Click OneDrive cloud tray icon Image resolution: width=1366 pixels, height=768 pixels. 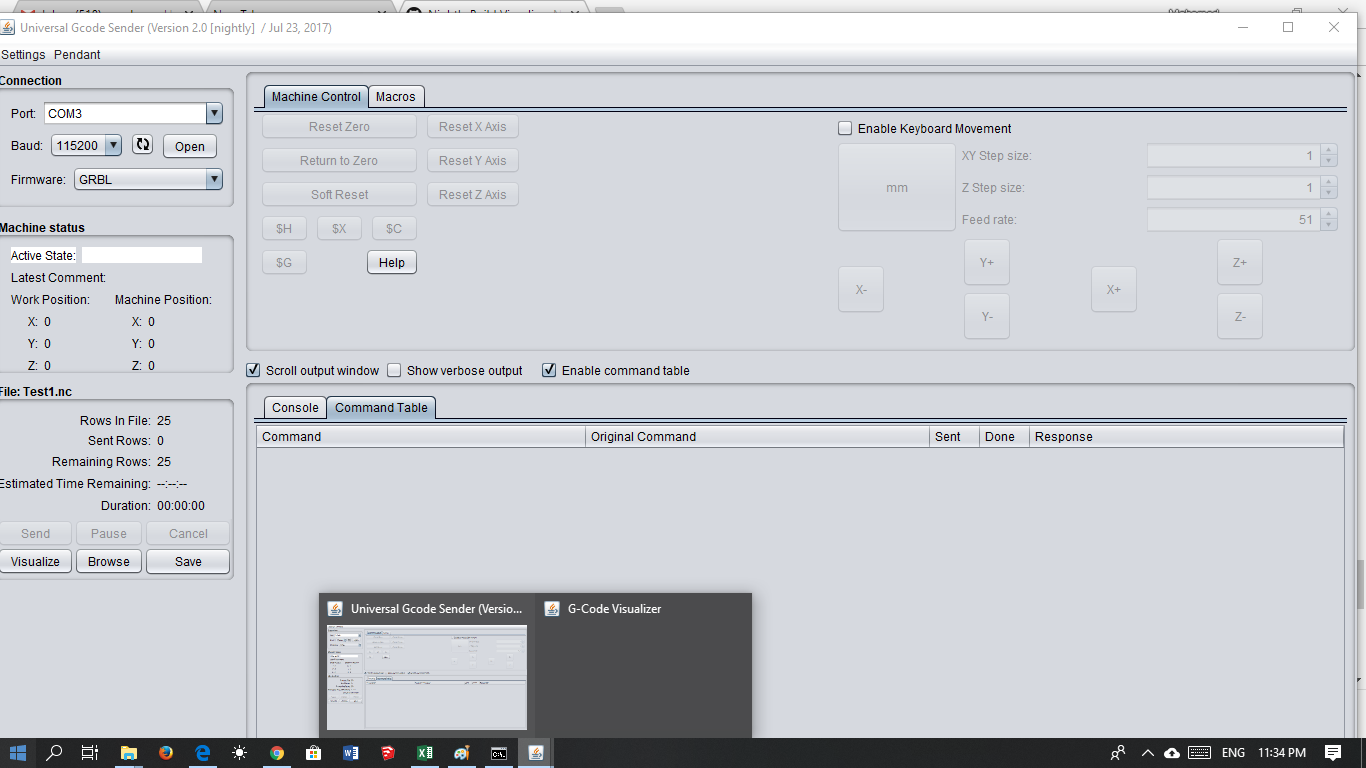(1172, 753)
